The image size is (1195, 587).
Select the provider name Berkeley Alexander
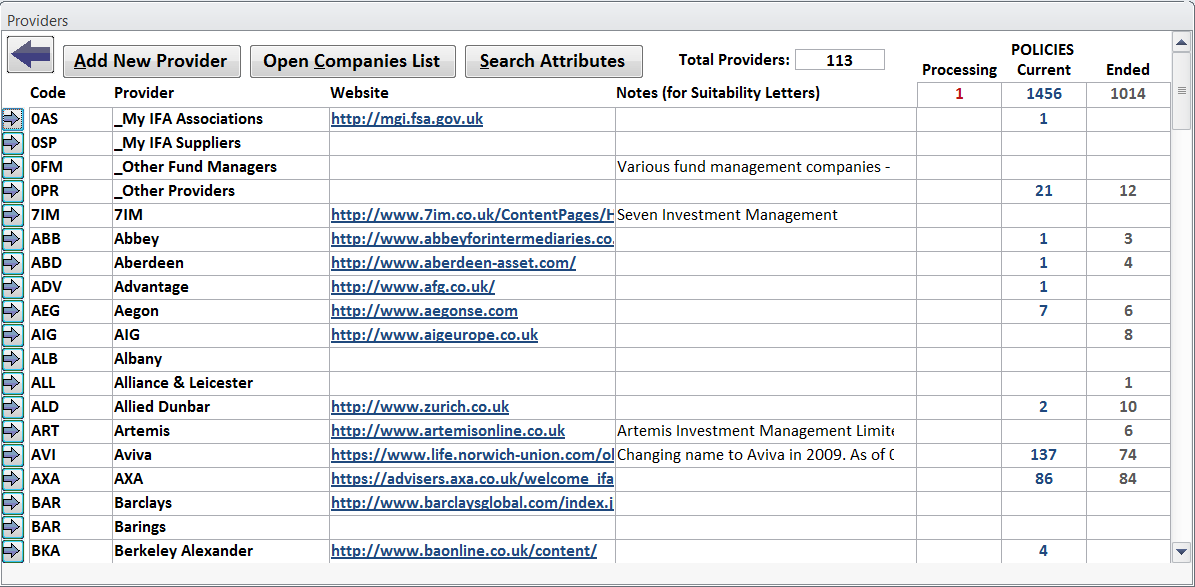pyautogui.click(x=184, y=551)
